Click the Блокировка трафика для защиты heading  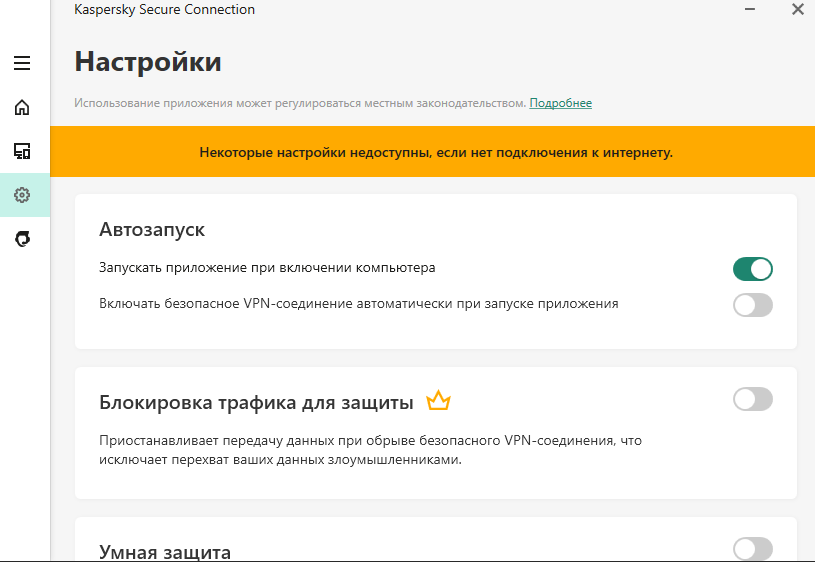click(256, 402)
